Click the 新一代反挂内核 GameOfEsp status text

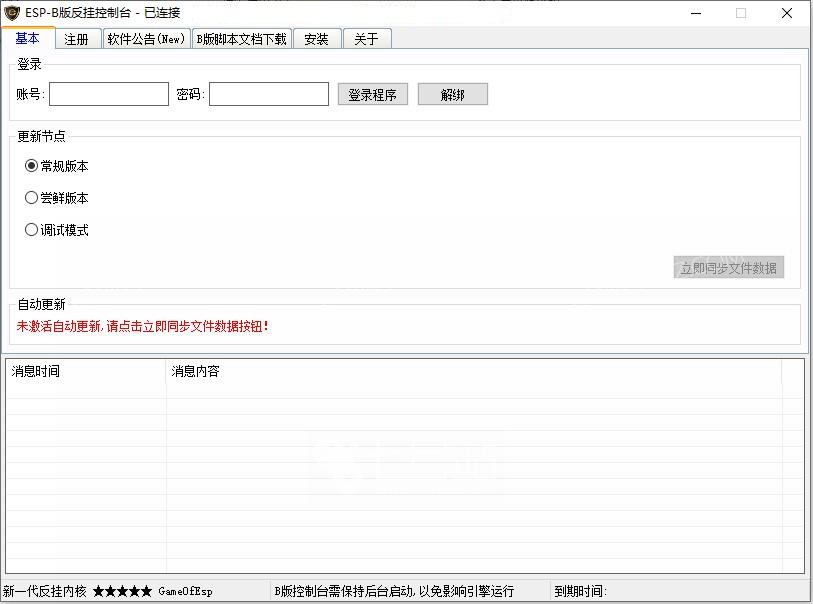[x=107, y=591]
